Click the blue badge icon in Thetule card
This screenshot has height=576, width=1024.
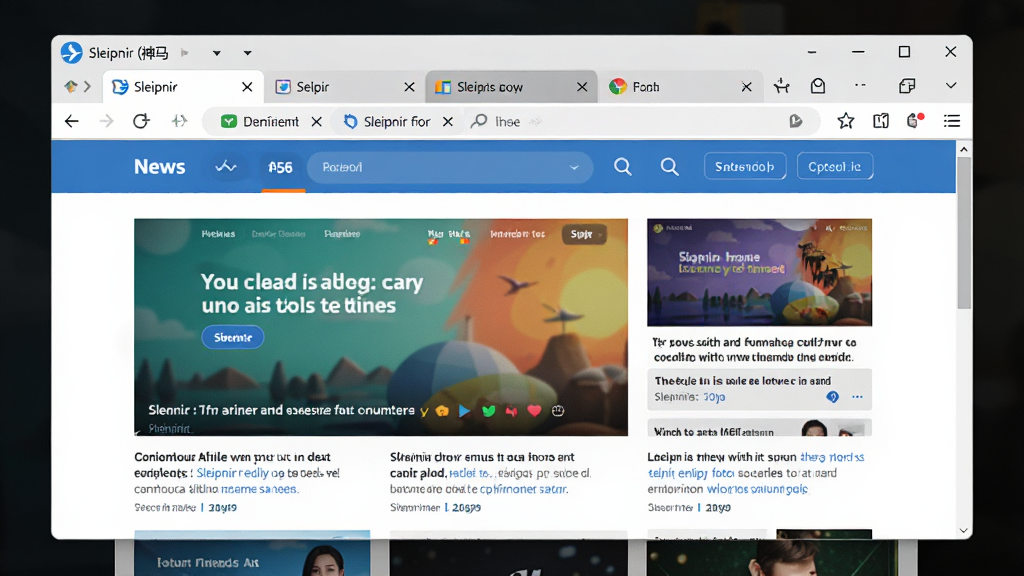833,396
